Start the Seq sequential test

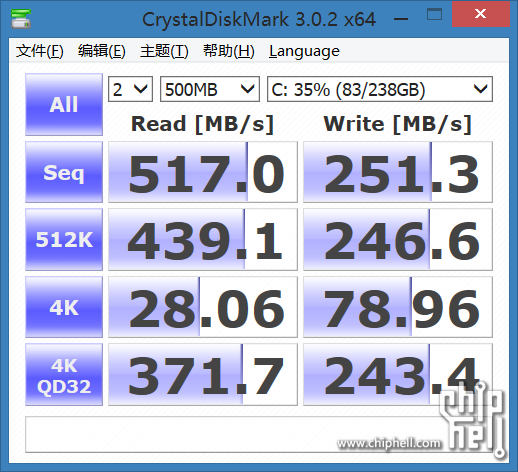pyautogui.click(x=64, y=172)
